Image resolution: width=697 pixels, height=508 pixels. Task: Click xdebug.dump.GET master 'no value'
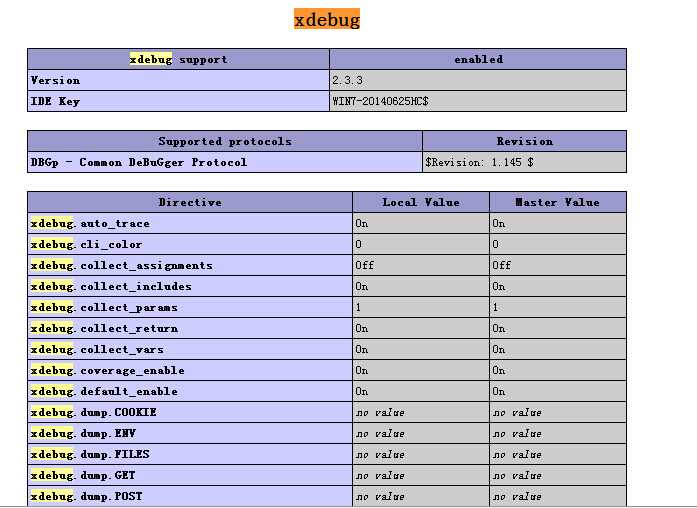click(x=558, y=476)
